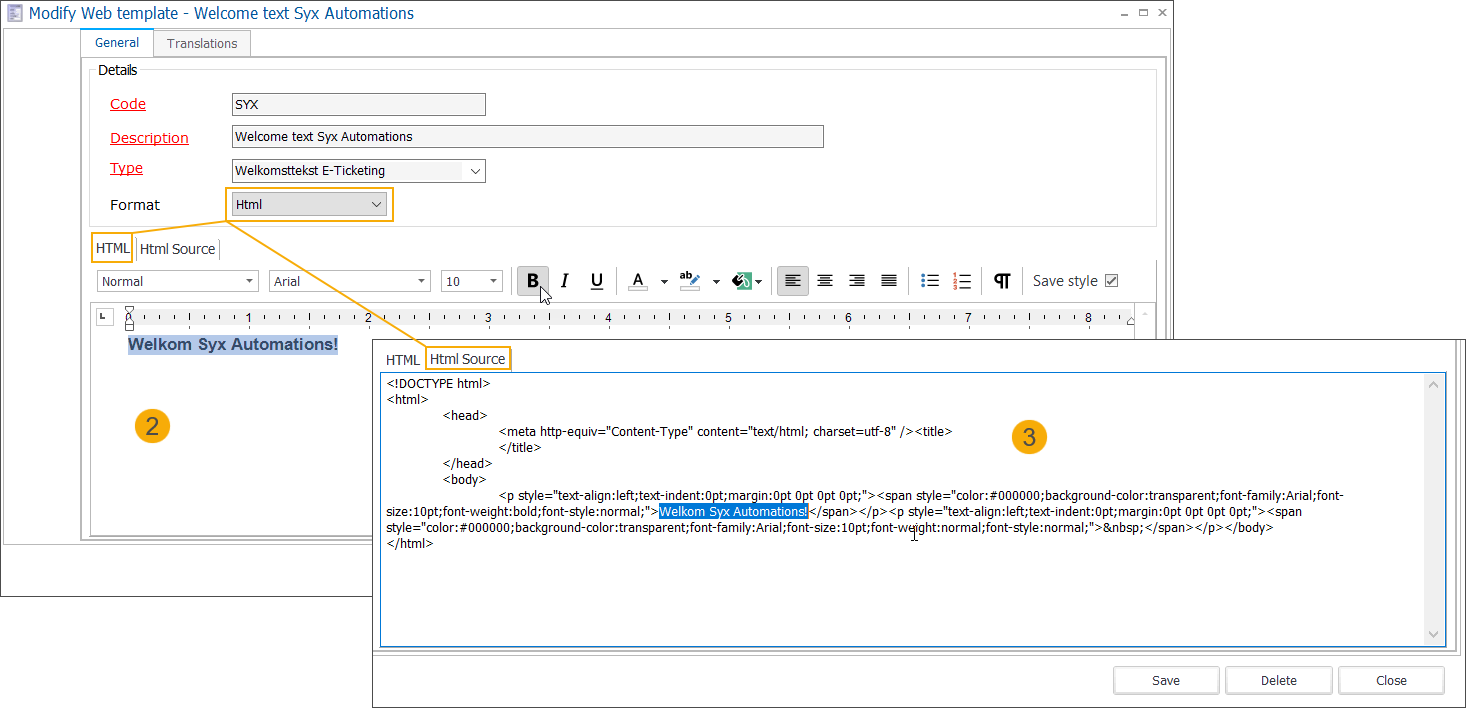Switch to the Translations tab
The image size is (1466, 708).
201,43
